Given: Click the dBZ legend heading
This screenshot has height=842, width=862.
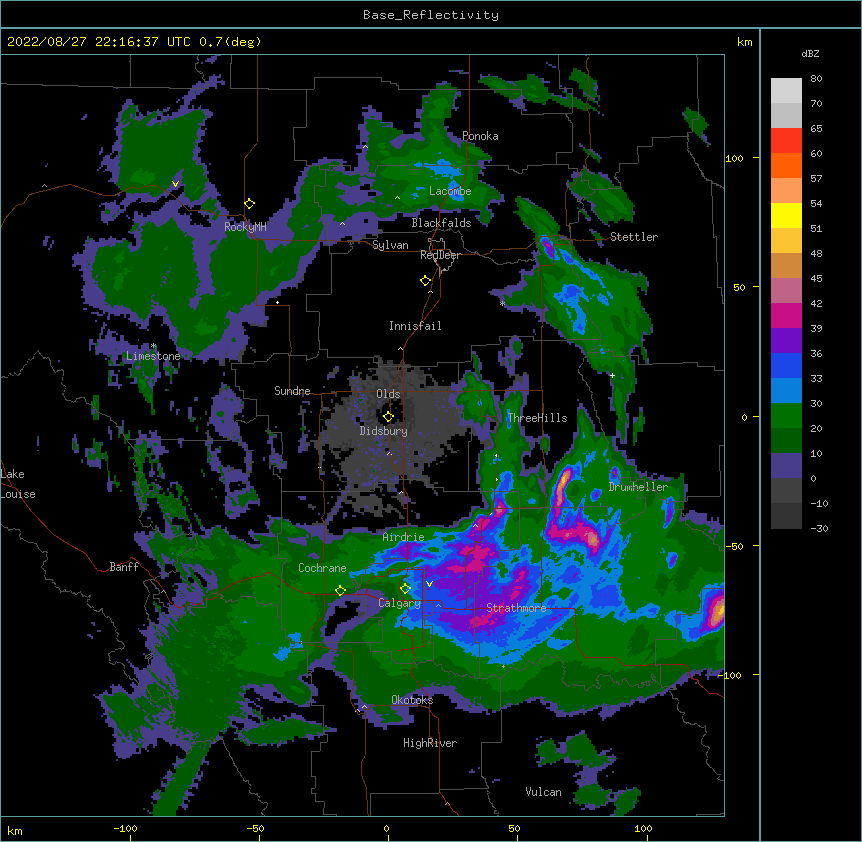Looking at the screenshot, I should tap(810, 54).
